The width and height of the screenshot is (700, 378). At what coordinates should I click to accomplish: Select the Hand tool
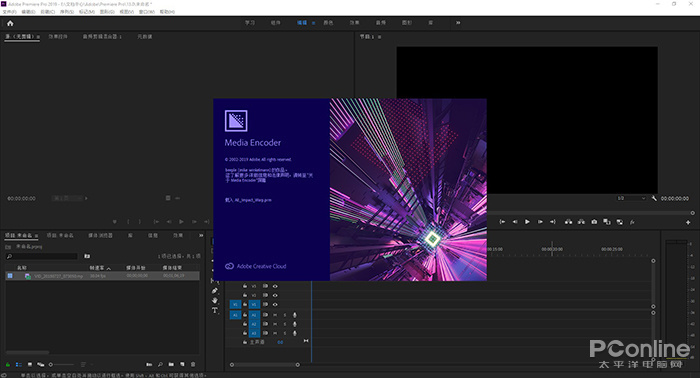(215, 300)
